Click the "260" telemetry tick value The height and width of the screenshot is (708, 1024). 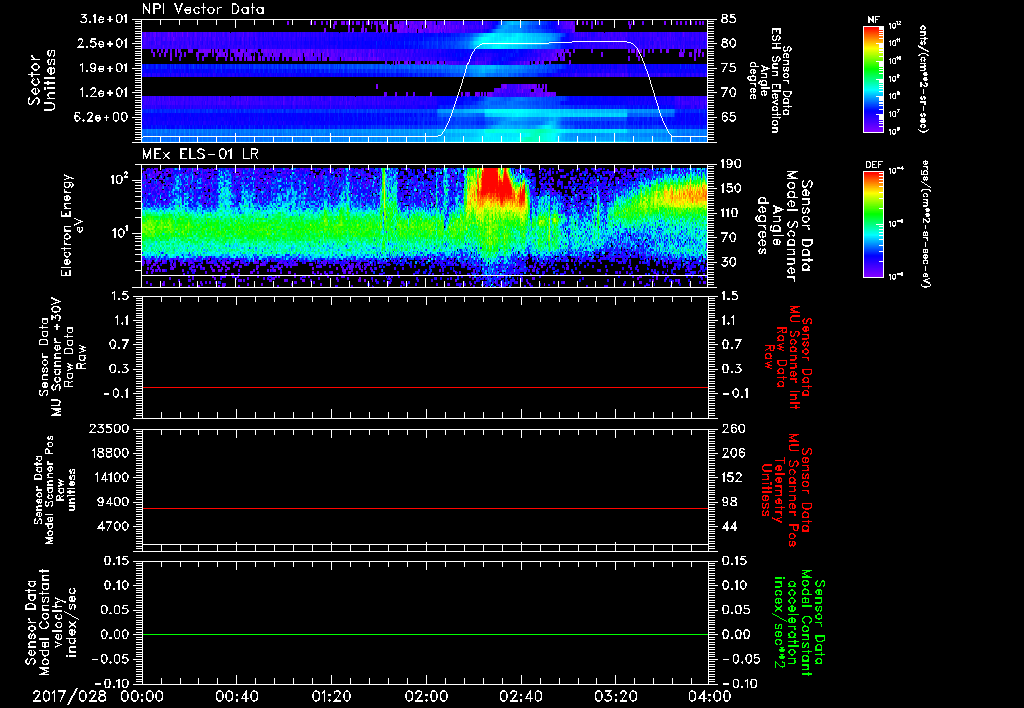(731, 429)
